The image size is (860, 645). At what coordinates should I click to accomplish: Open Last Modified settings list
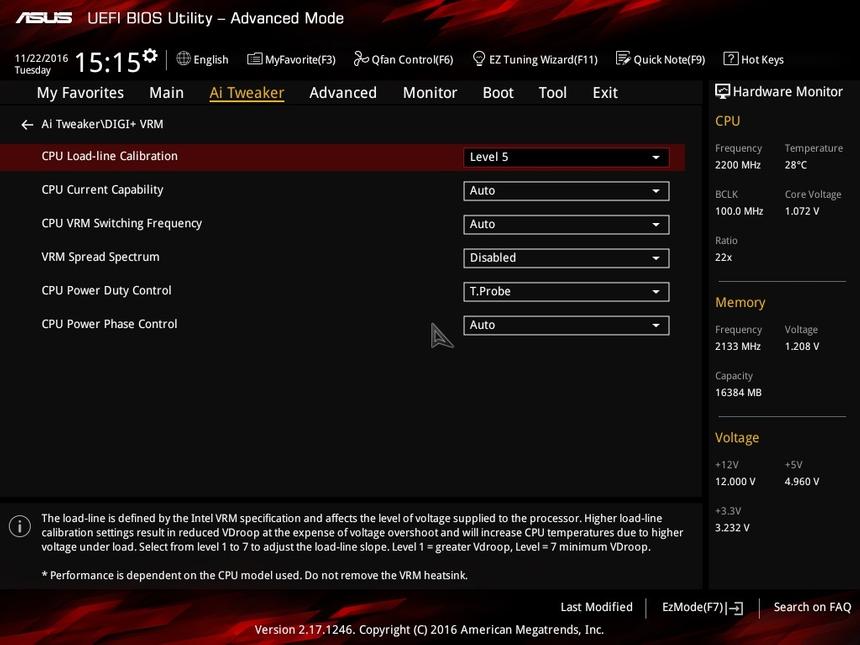tap(596, 607)
